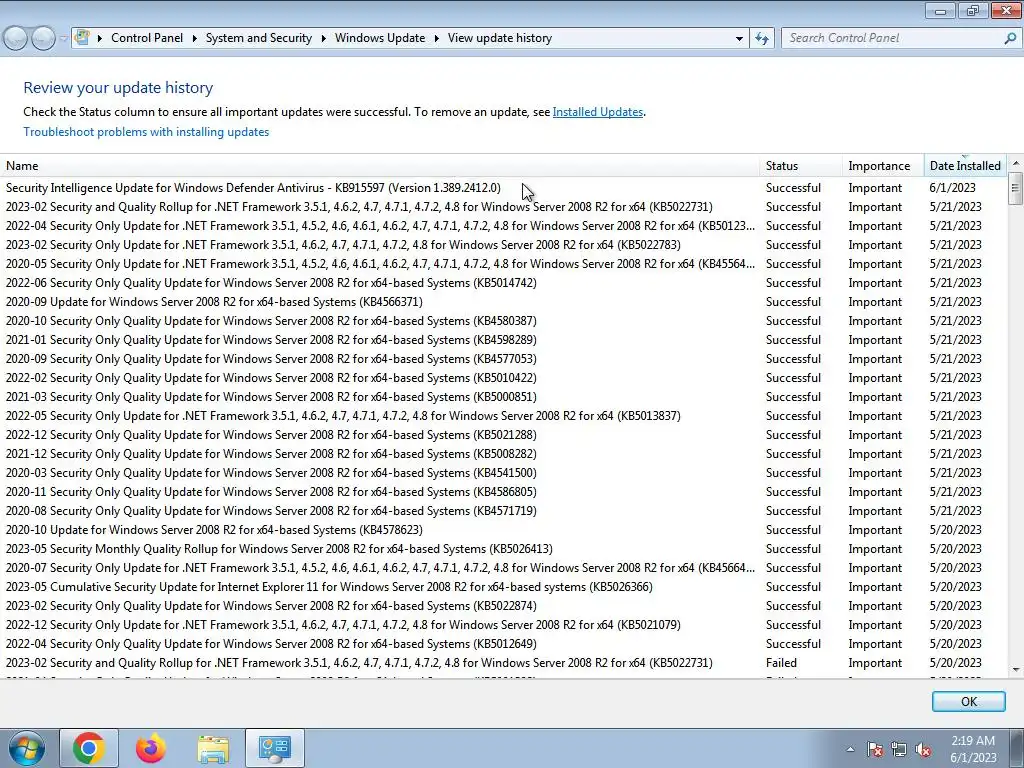The height and width of the screenshot is (768, 1024).
Task: Expand arrow after Windows Update breadcrumb
Action: 436,38
